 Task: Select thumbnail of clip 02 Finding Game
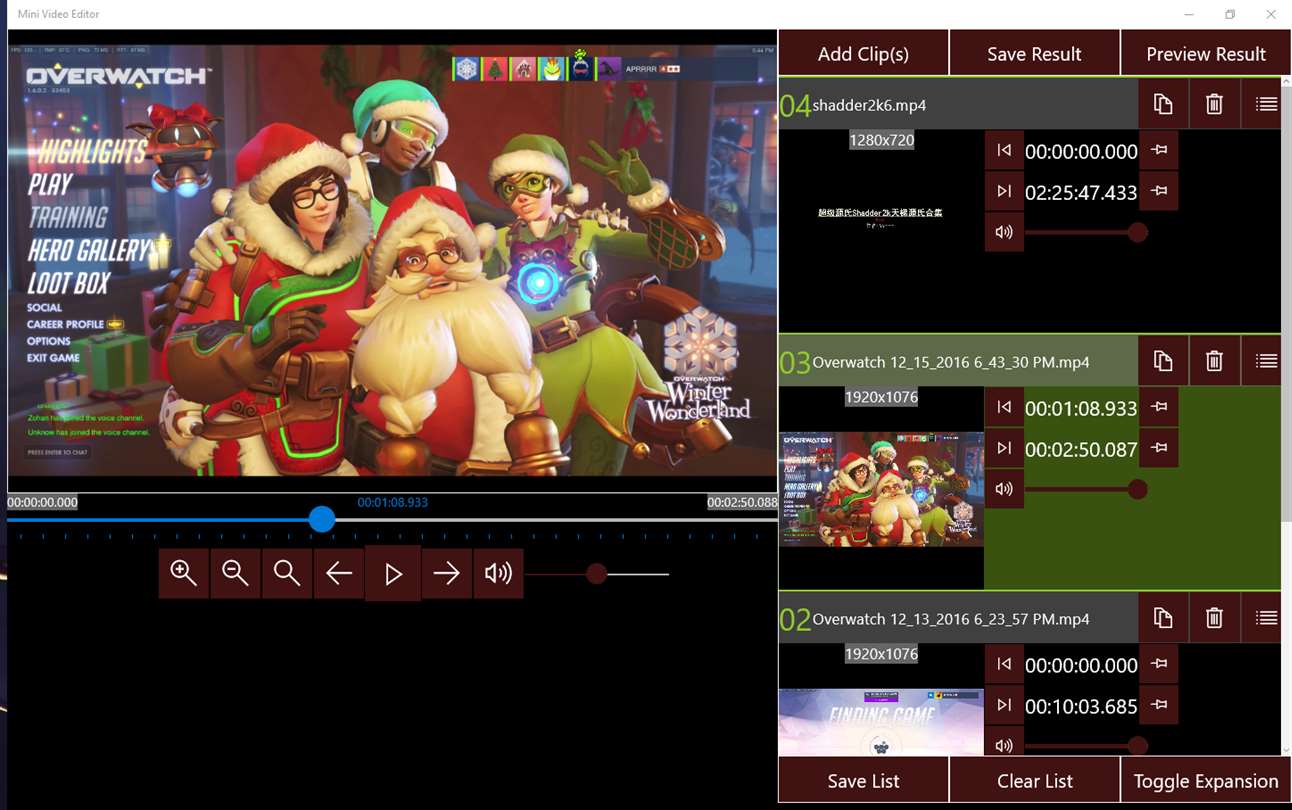coord(881,722)
